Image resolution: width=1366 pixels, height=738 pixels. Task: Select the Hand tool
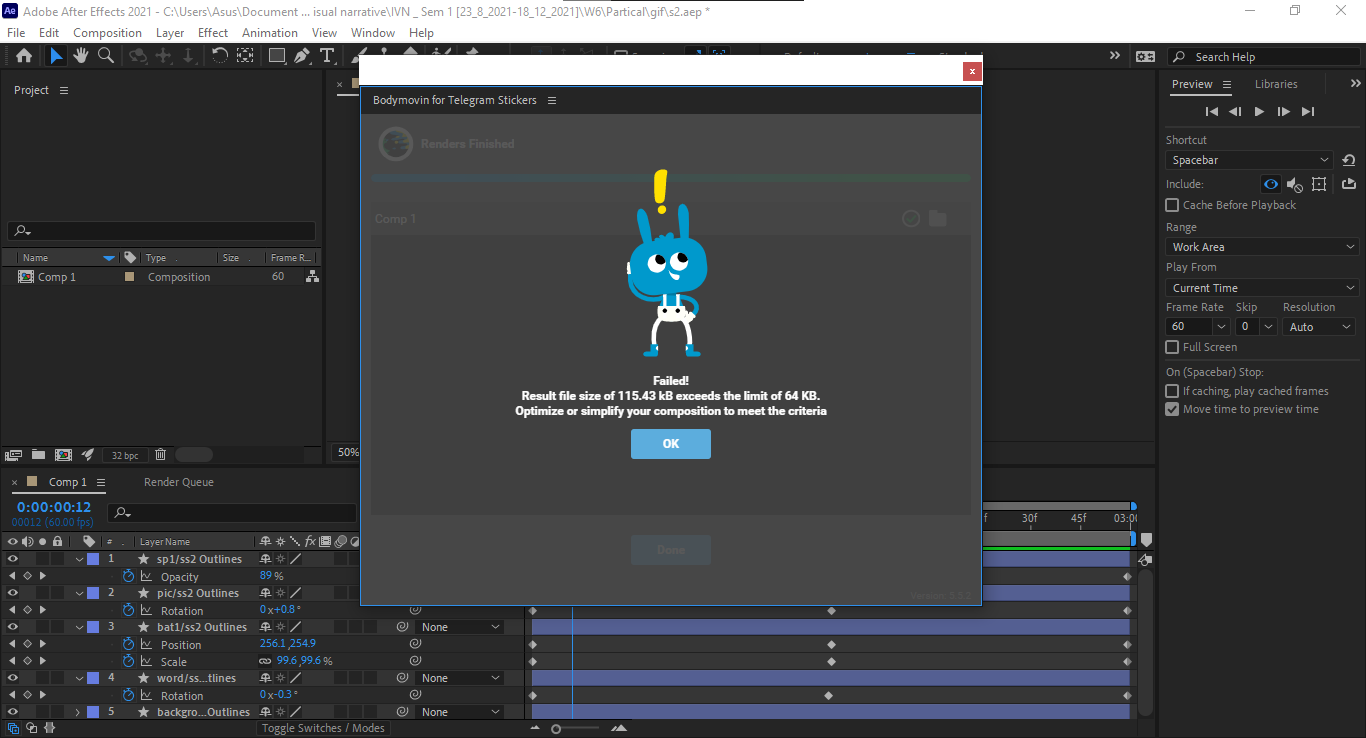(x=81, y=56)
